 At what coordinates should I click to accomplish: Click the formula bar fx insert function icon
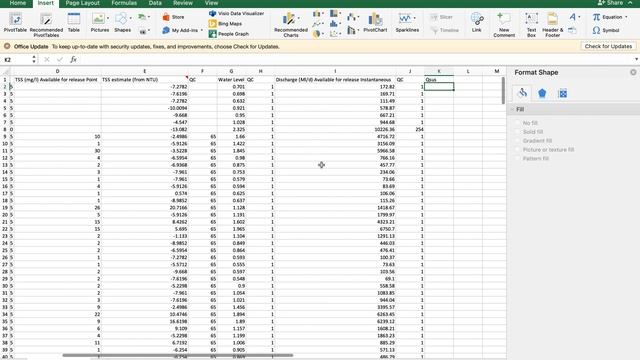pos(73,60)
